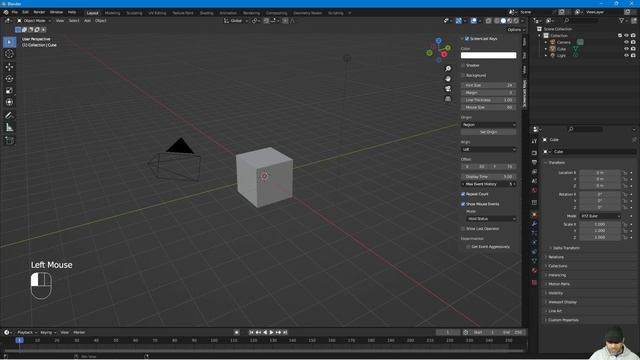Open the Render menu
The width and height of the screenshot is (640, 360).
[x=39, y=12]
